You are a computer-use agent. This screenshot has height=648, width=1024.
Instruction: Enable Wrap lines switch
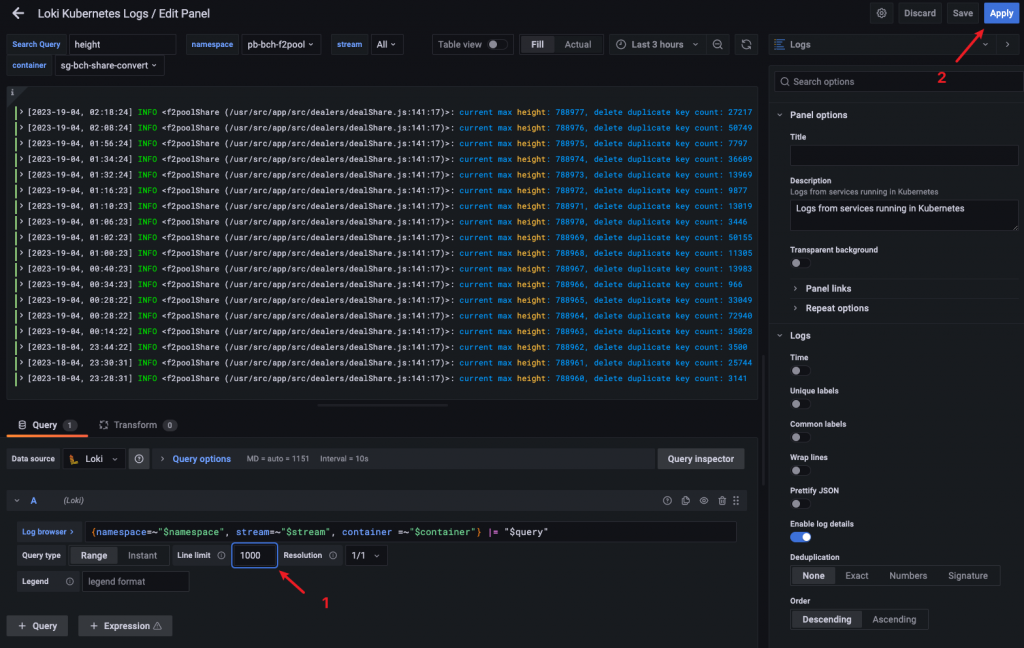pos(800,470)
